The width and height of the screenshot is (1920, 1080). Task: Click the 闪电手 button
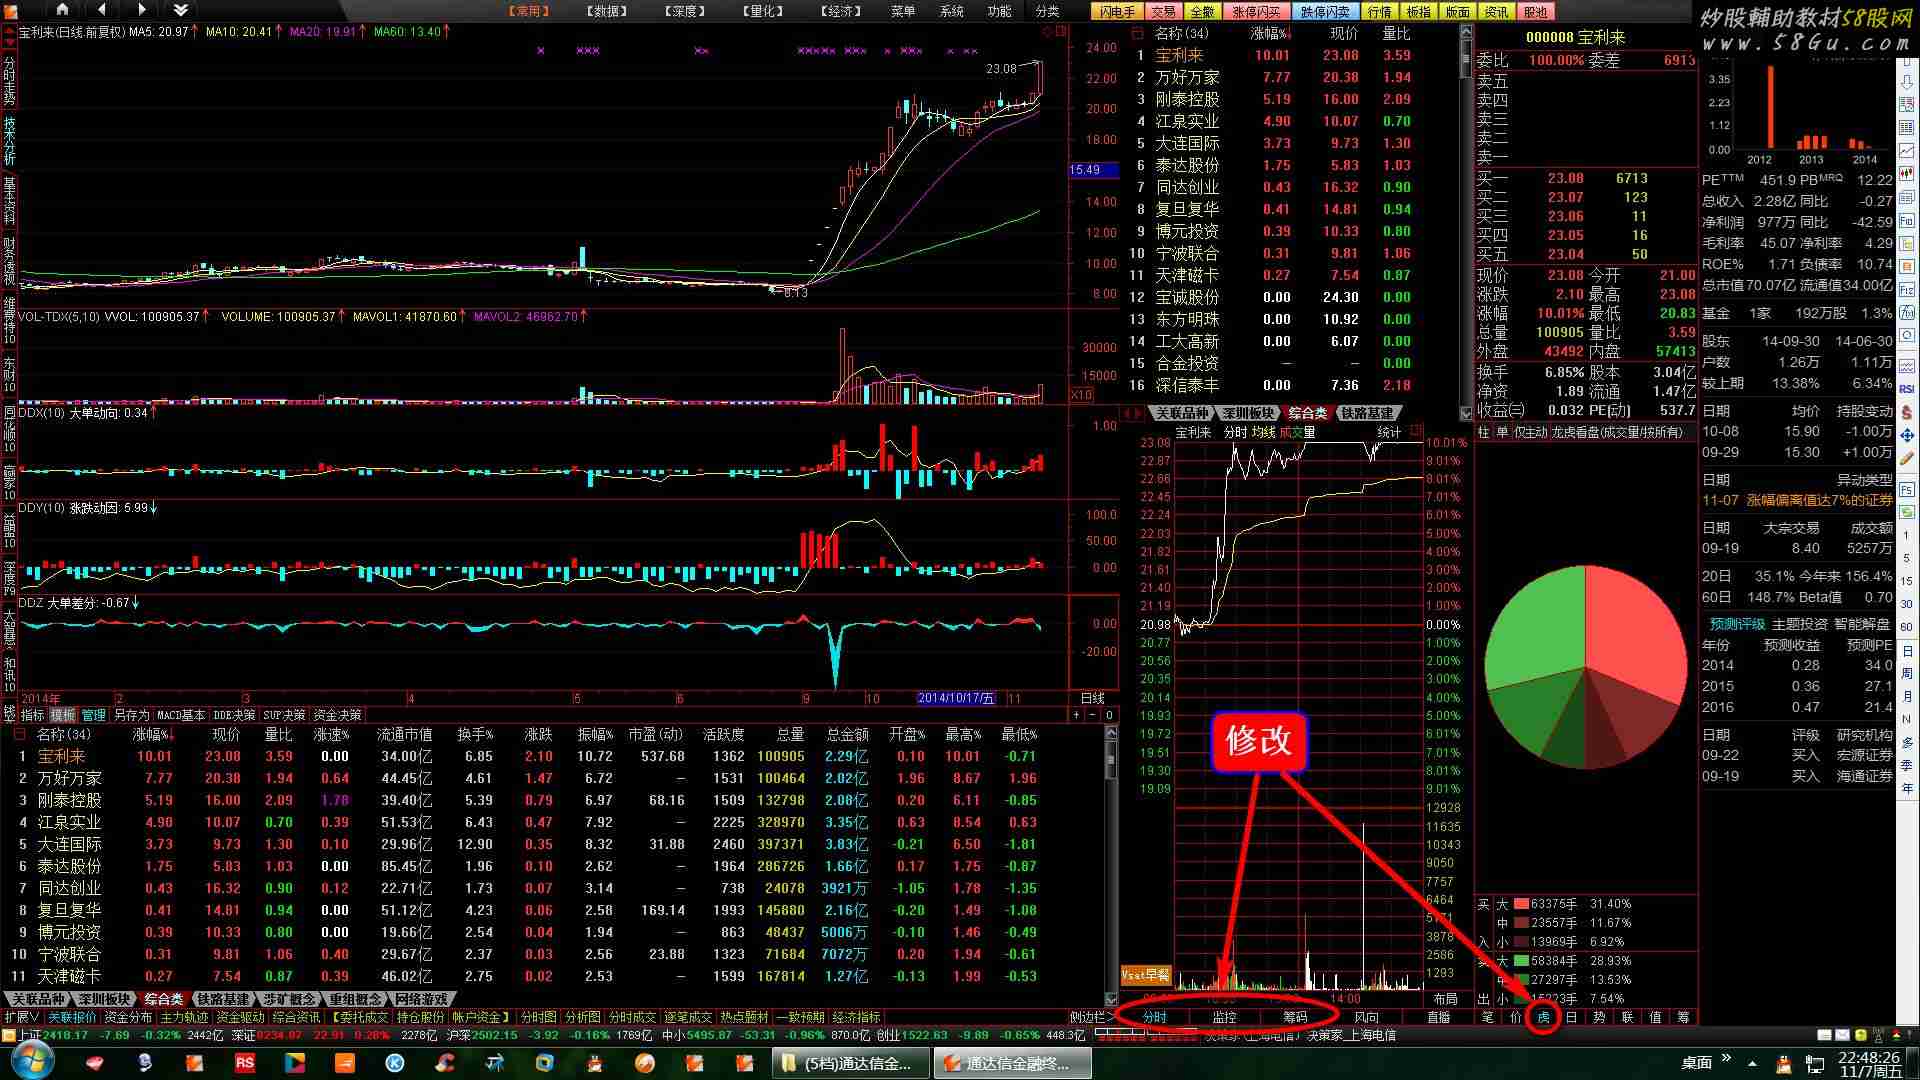(x=1117, y=12)
